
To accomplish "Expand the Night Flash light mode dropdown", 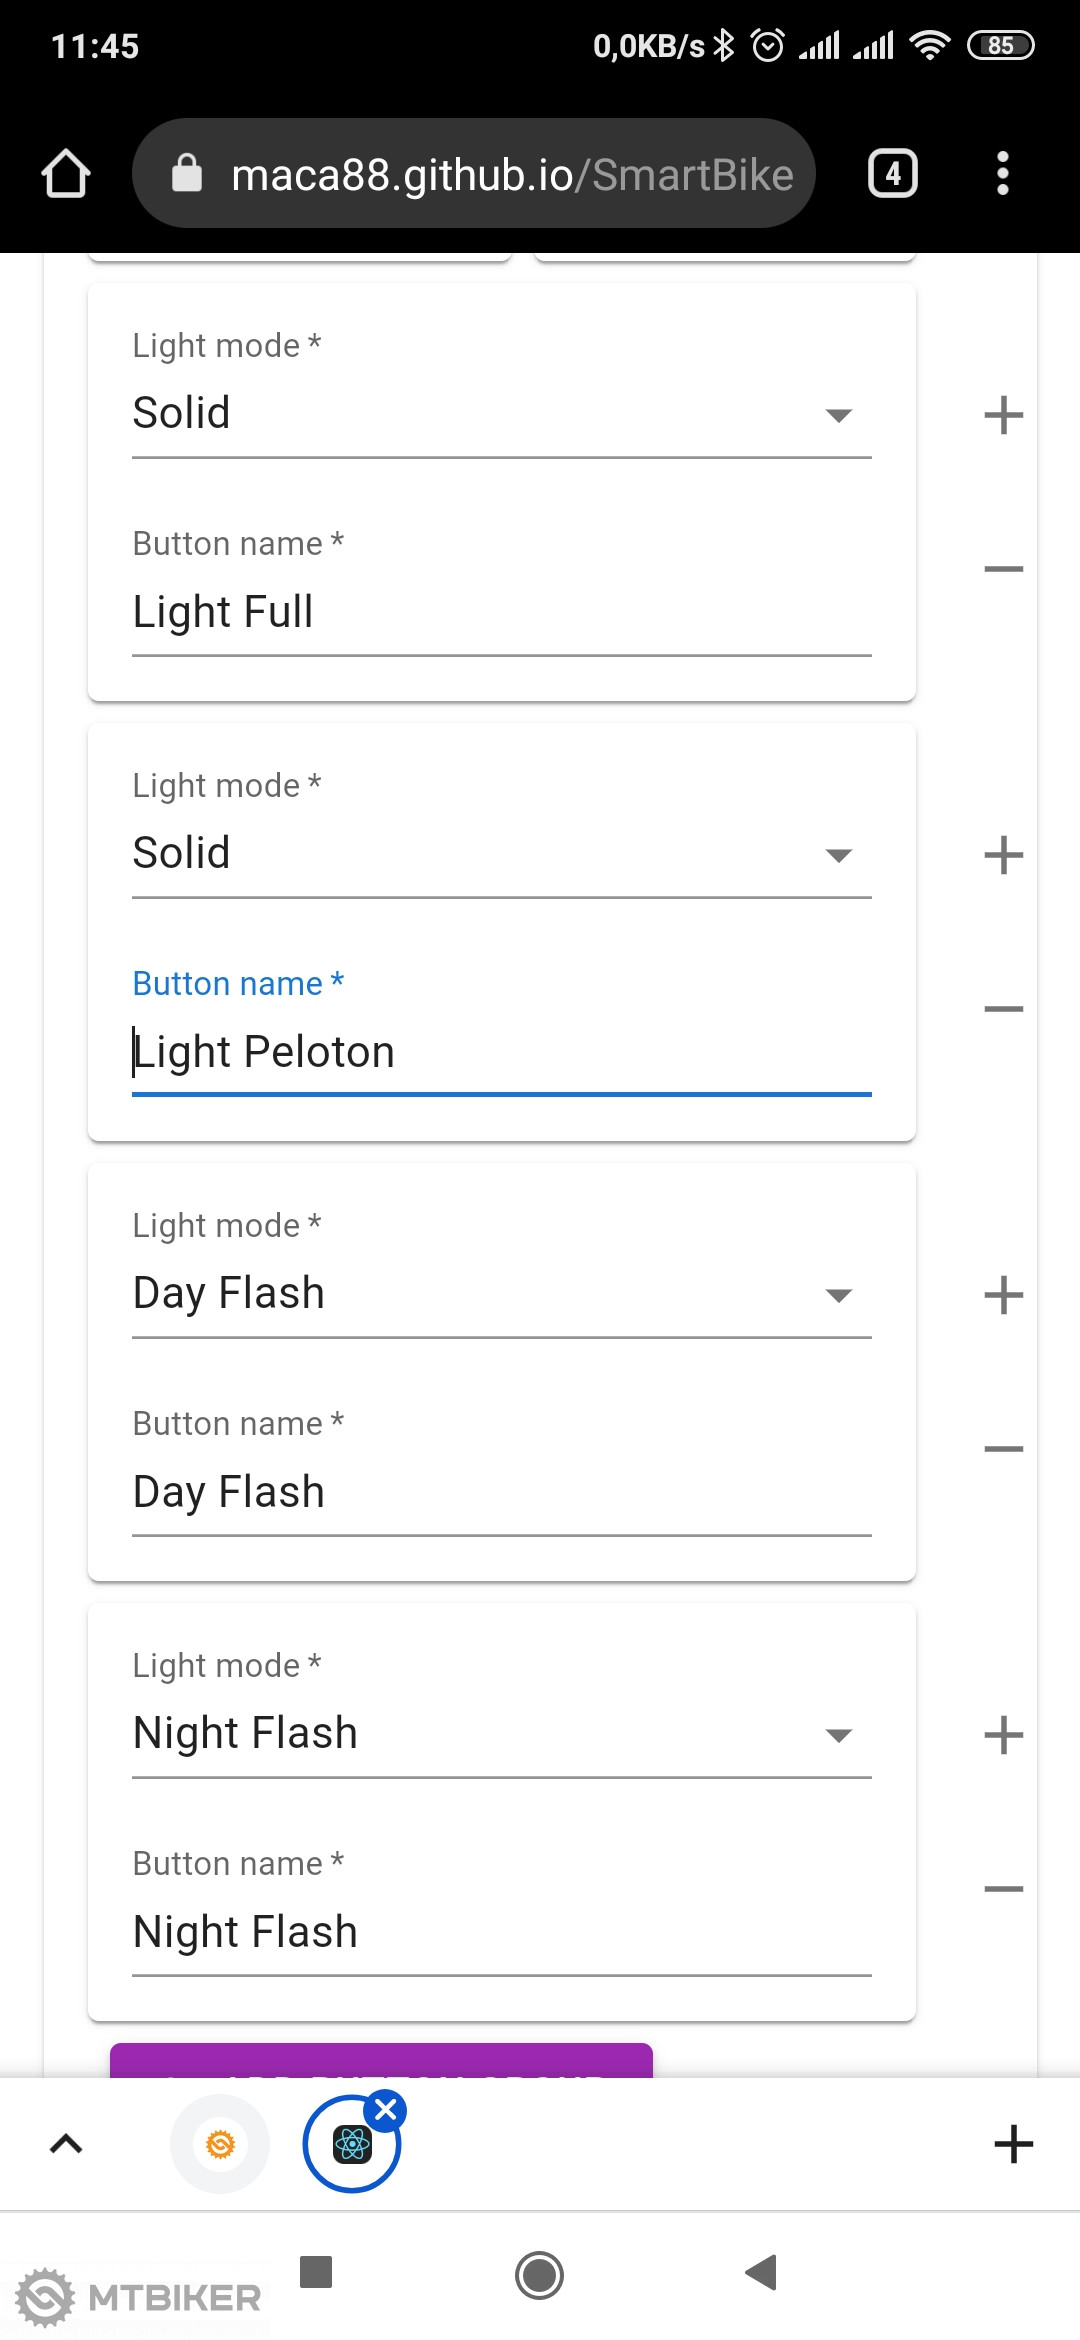I will coord(500,1734).
